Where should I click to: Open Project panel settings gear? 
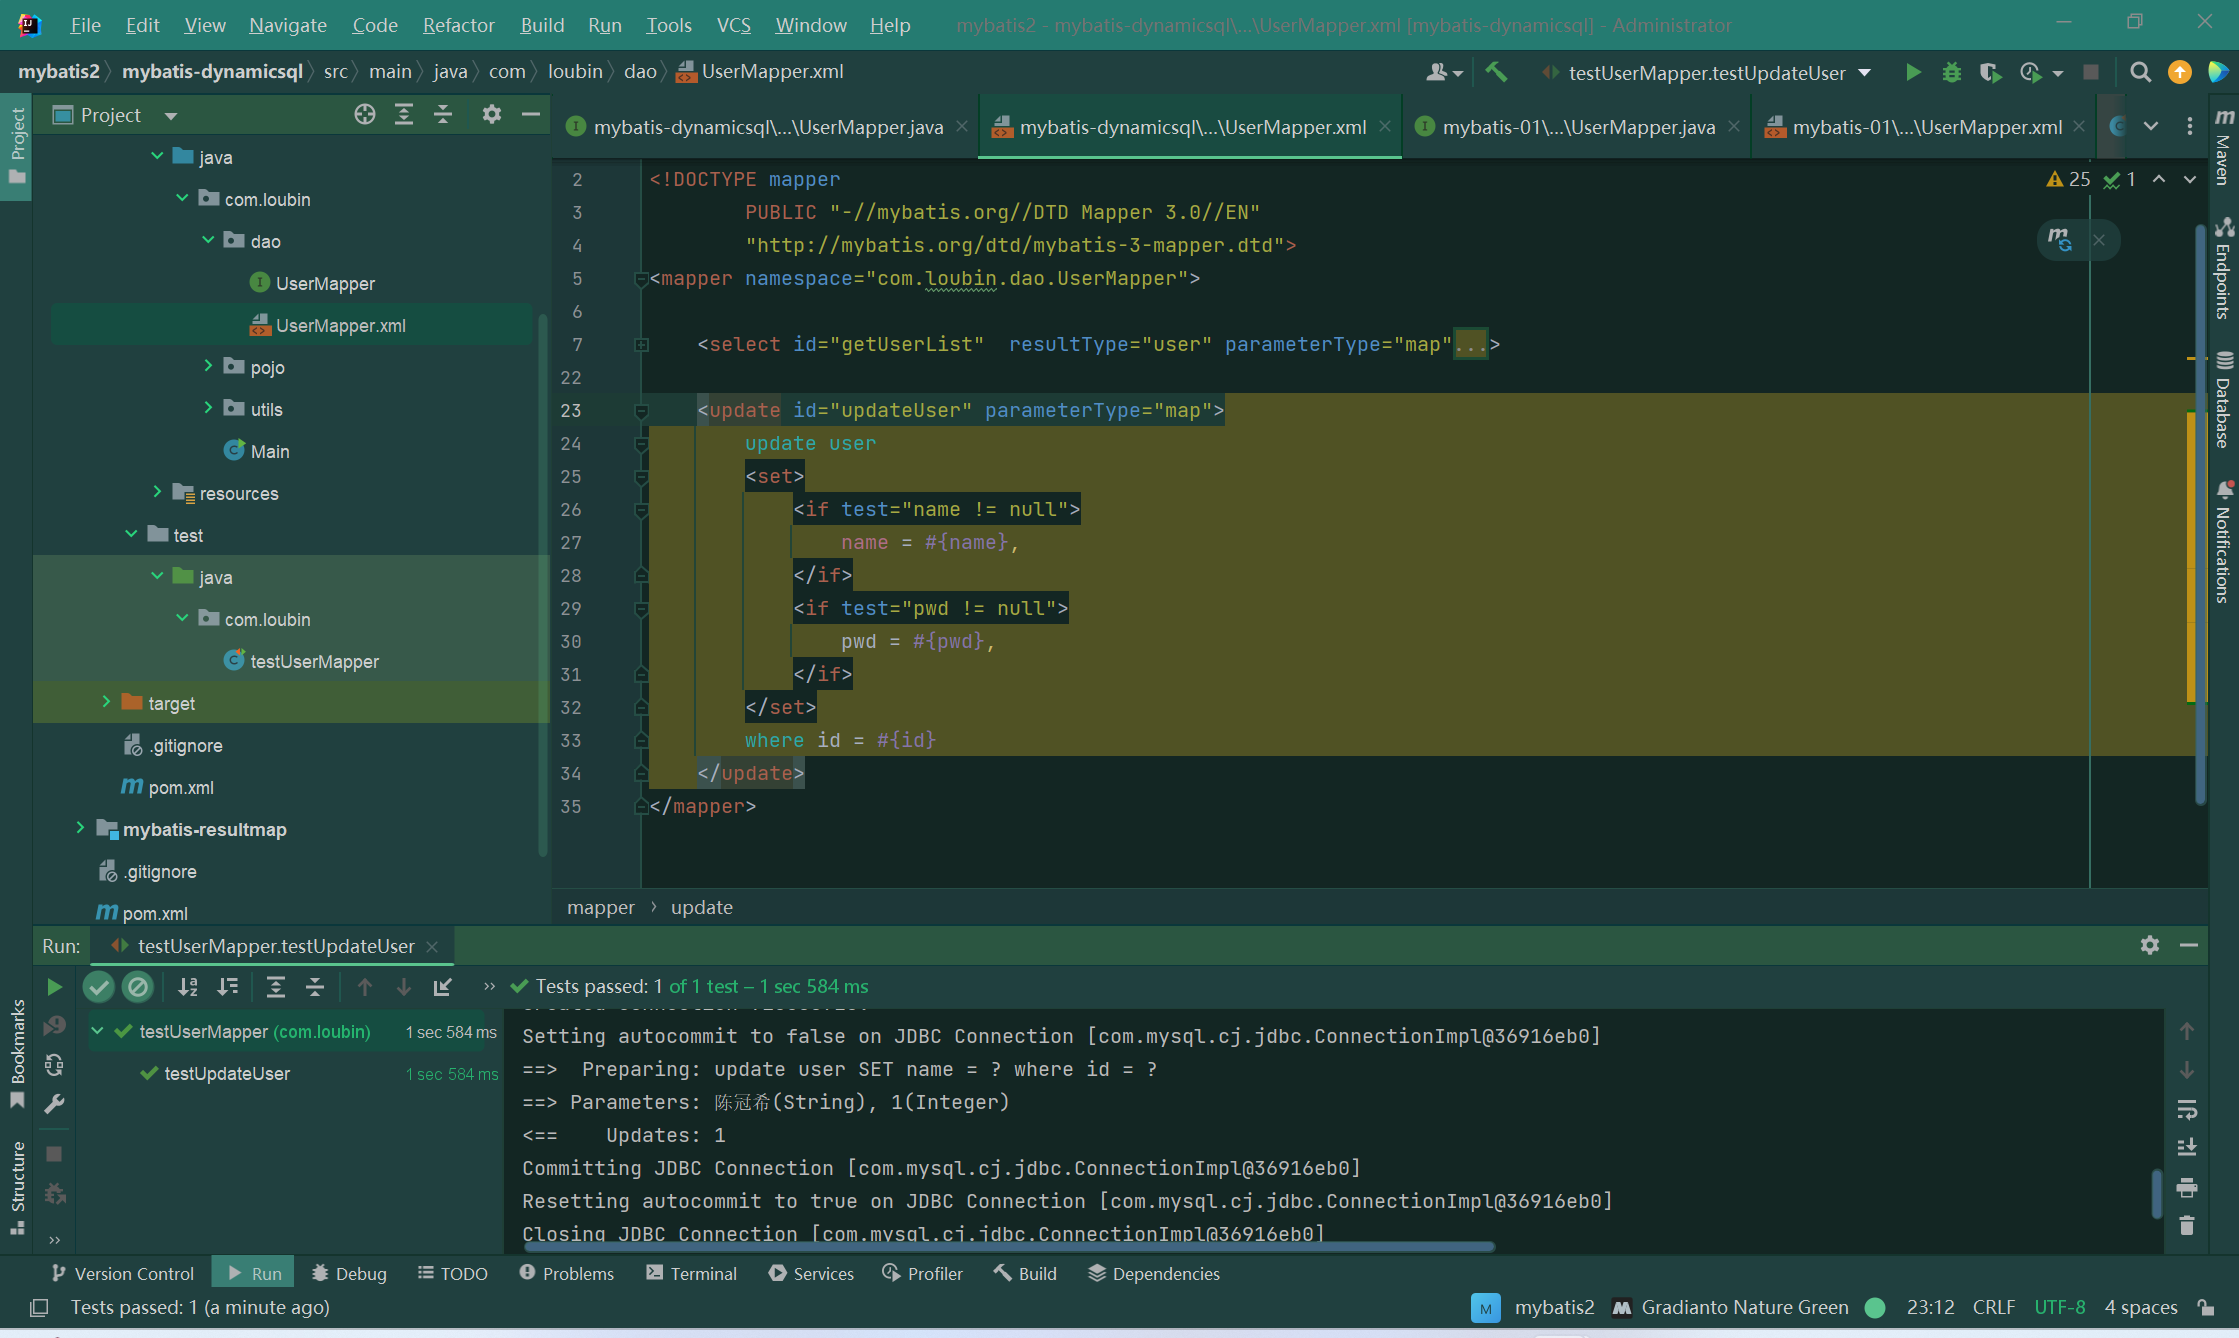click(491, 115)
